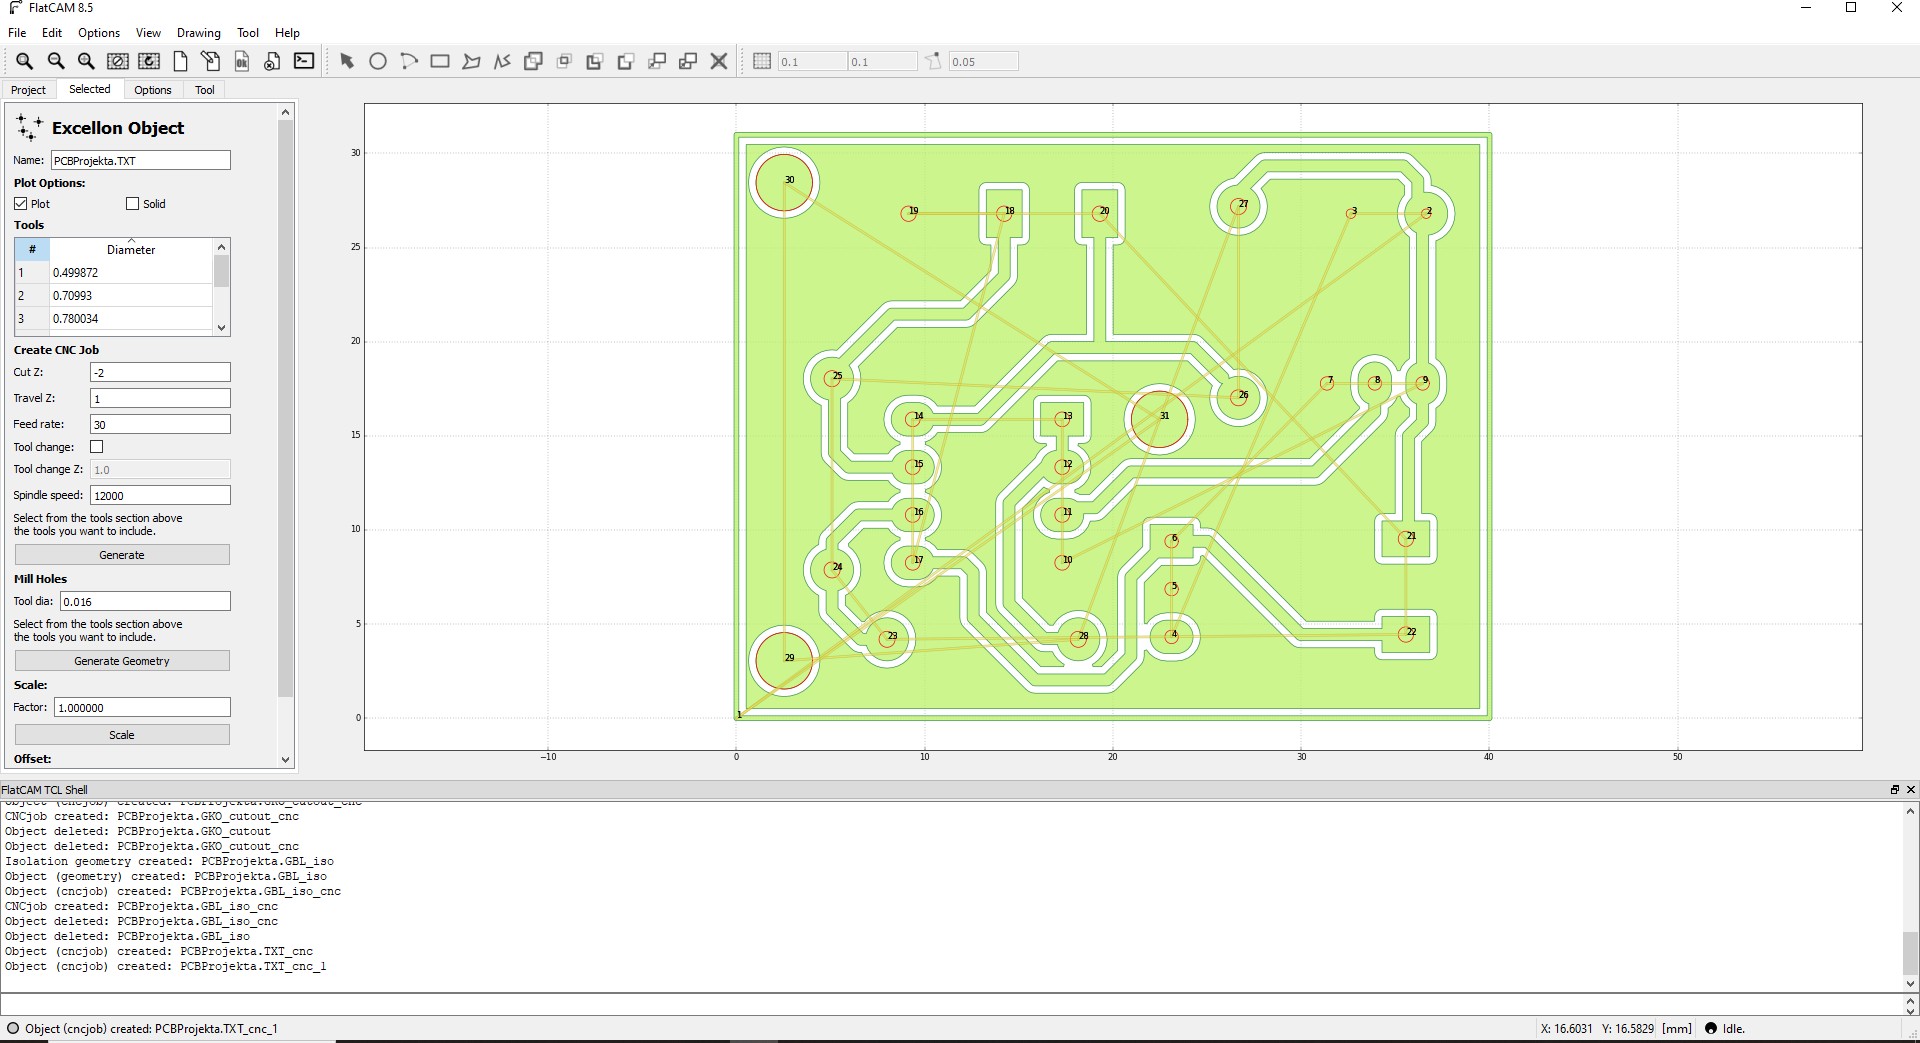Click the Move Objects icon
Viewport: 1920px width, 1043px height.
(x=657, y=61)
